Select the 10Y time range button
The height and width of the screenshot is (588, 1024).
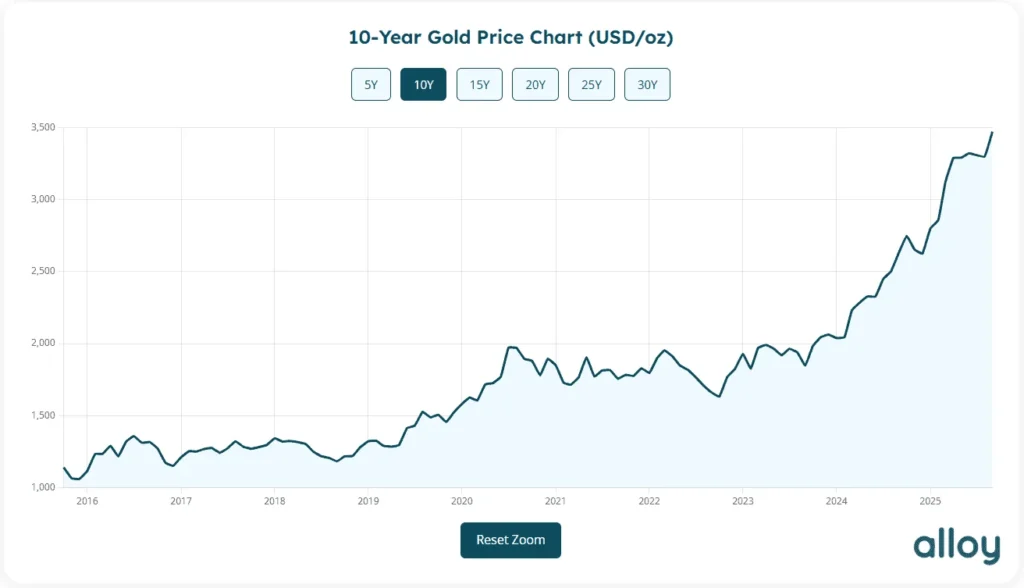point(423,85)
